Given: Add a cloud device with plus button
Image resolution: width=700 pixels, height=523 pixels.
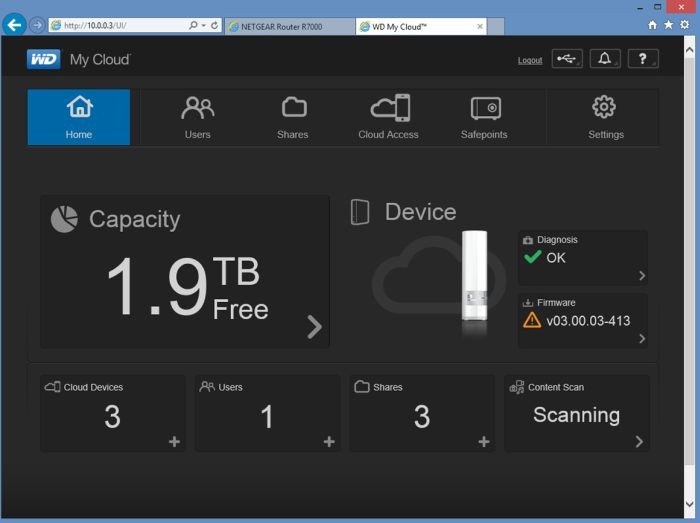Looking at the screenshot, I should coord(174,441).
